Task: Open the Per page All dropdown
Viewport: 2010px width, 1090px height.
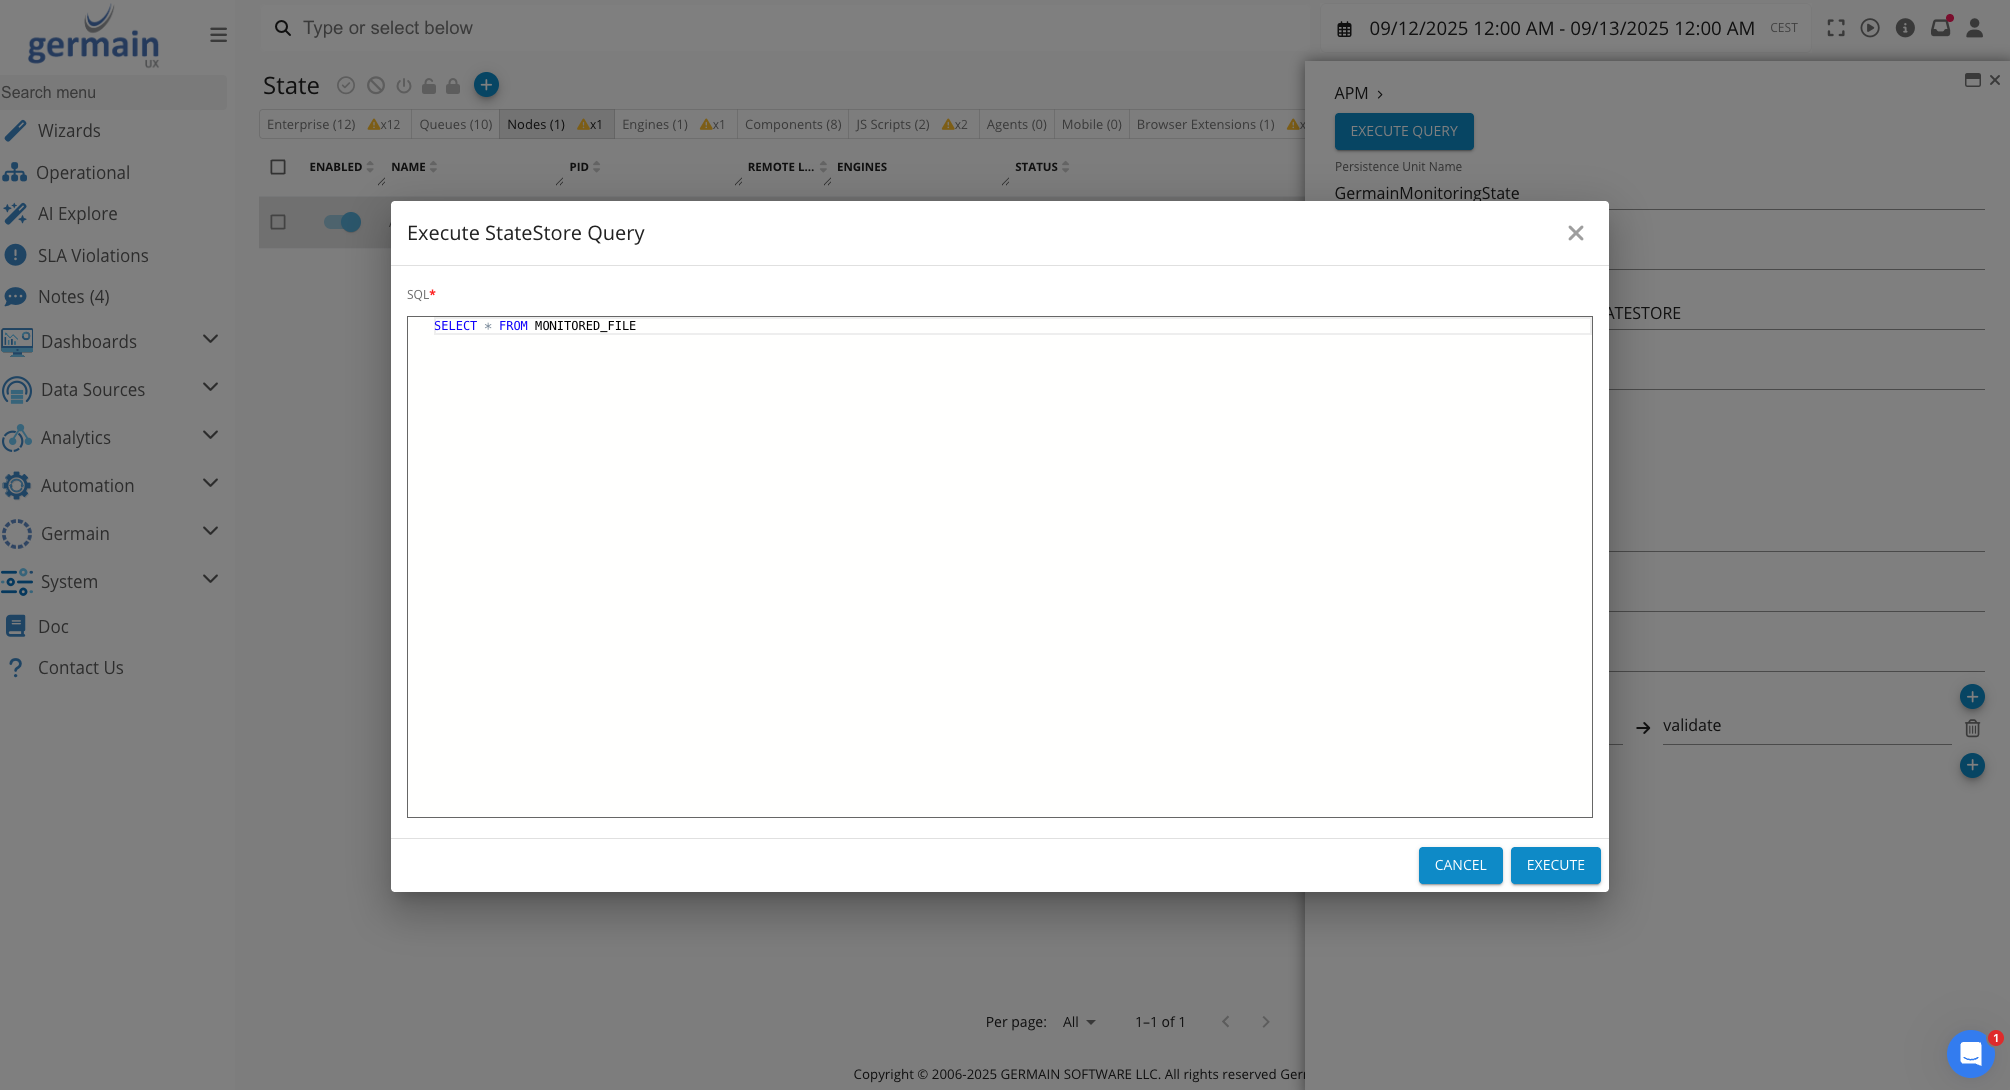Action: point(1079,1022)
